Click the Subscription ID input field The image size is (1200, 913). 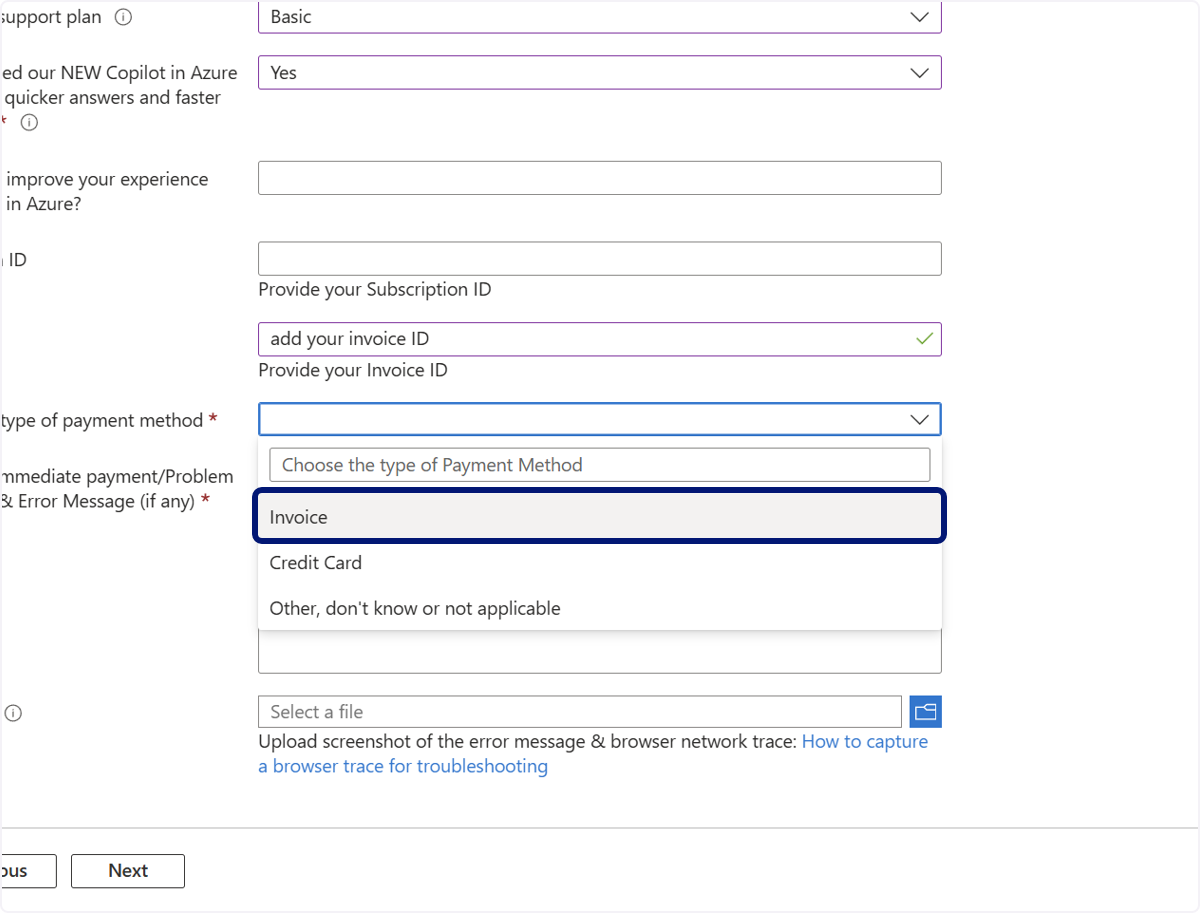[x=599, y=259]
